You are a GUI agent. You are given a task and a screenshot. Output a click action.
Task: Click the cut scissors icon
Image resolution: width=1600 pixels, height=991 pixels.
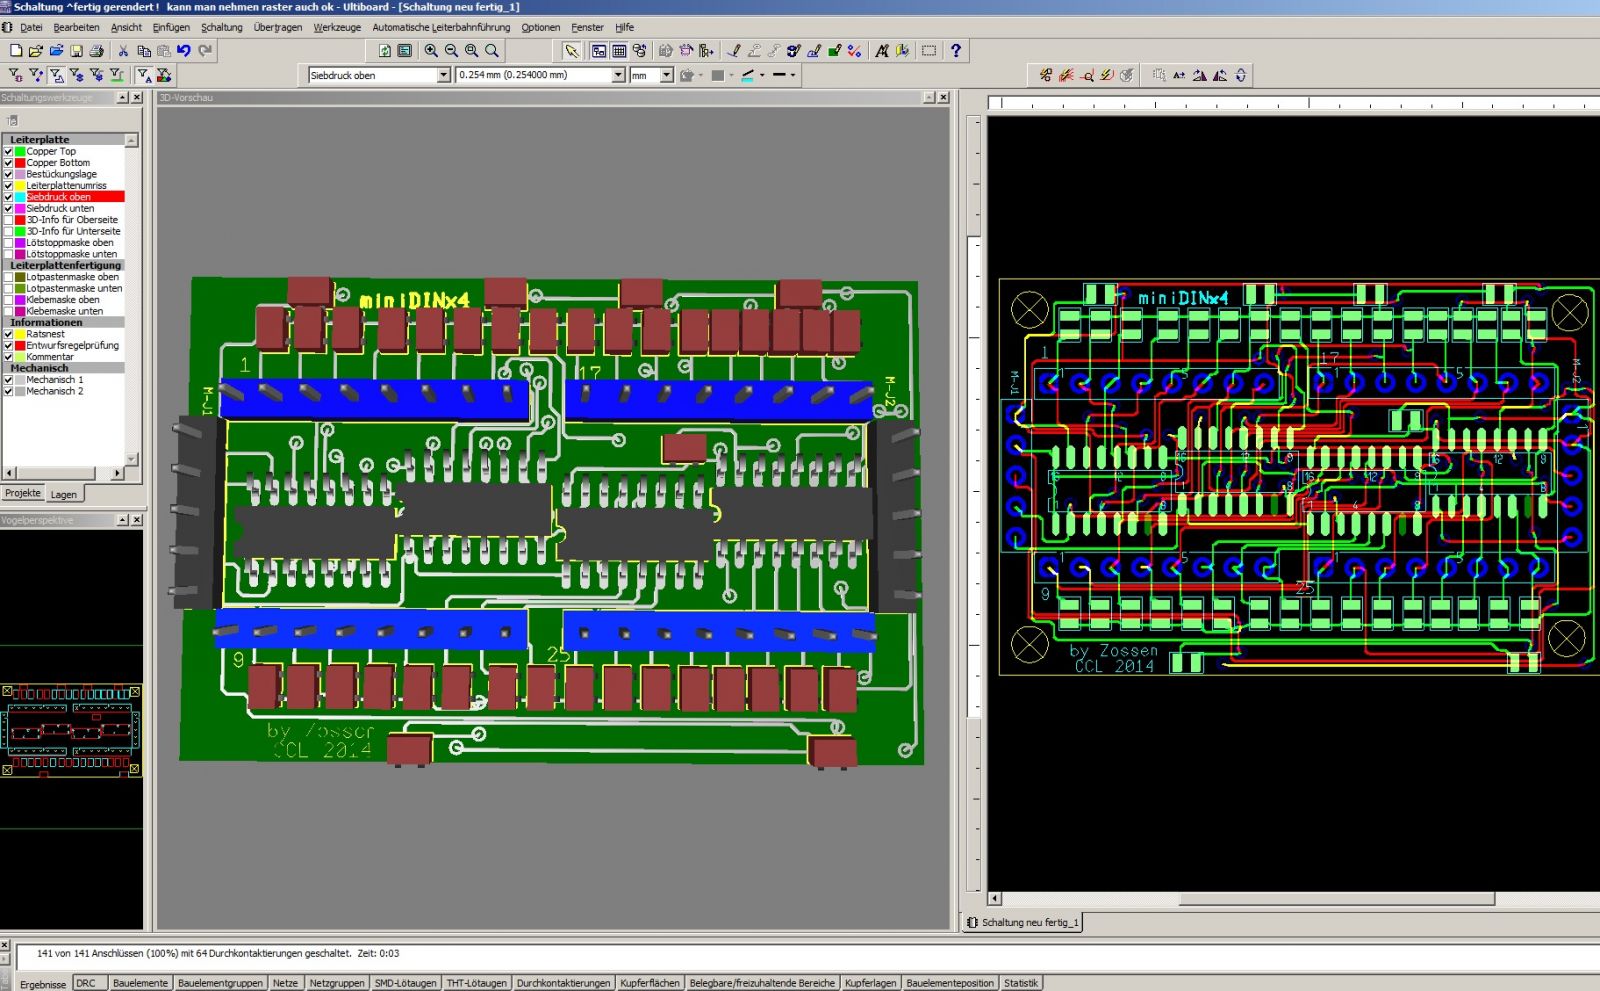click(x=123, y=51)
